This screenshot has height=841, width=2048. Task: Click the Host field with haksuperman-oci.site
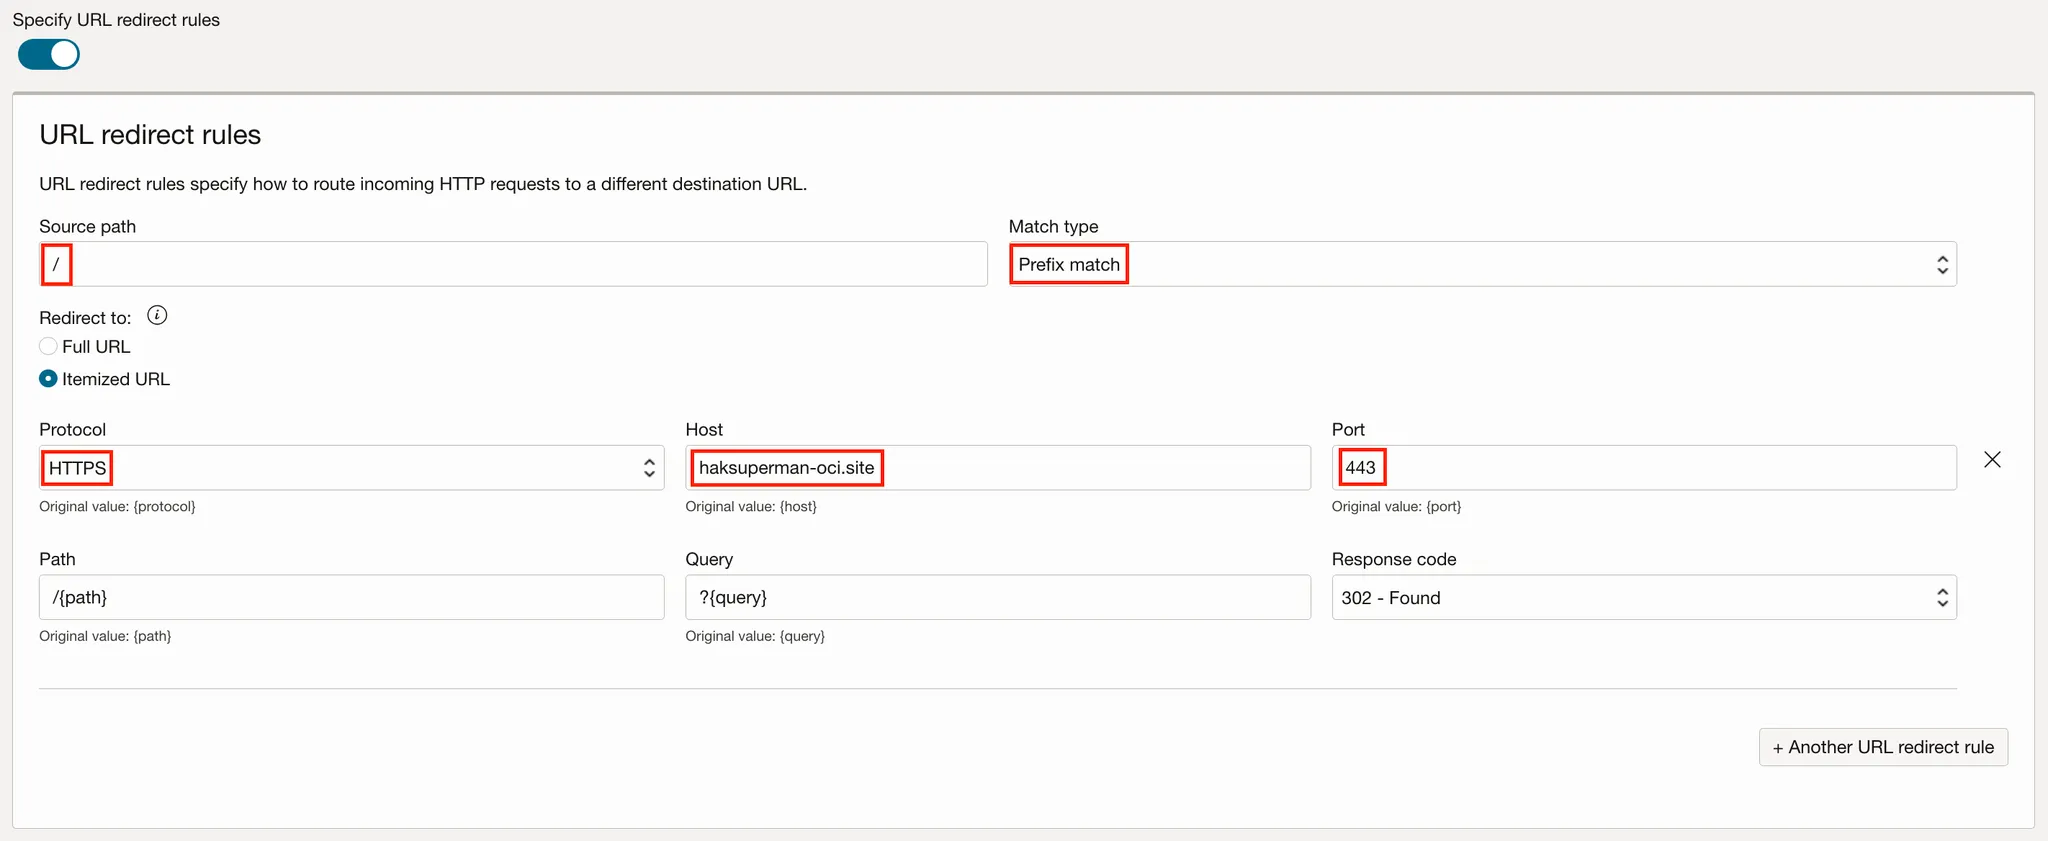pos(998,467)
